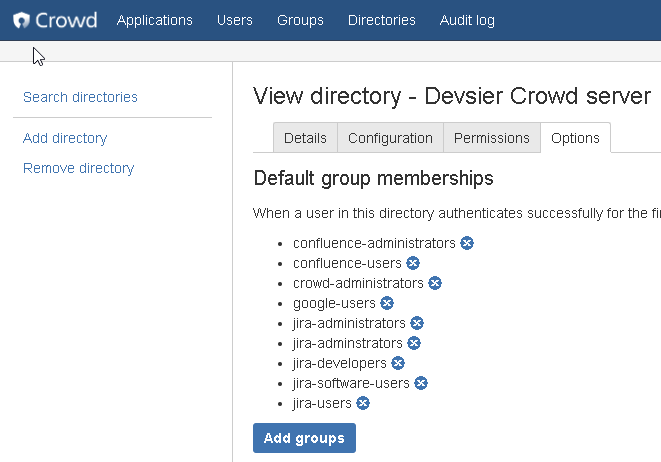Remove google-users group via its x icon
Image resolution: width=661 pixels, height=462 pixels.
click(387, 303)
